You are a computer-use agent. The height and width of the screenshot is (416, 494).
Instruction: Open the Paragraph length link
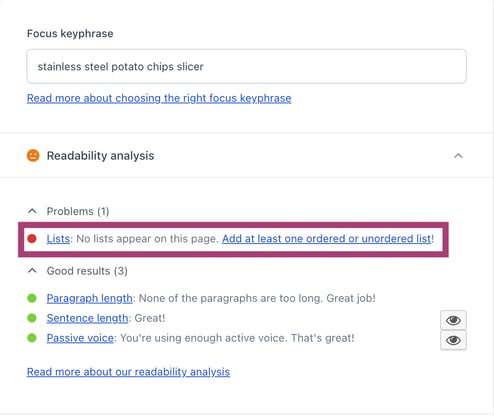(90, 298)
